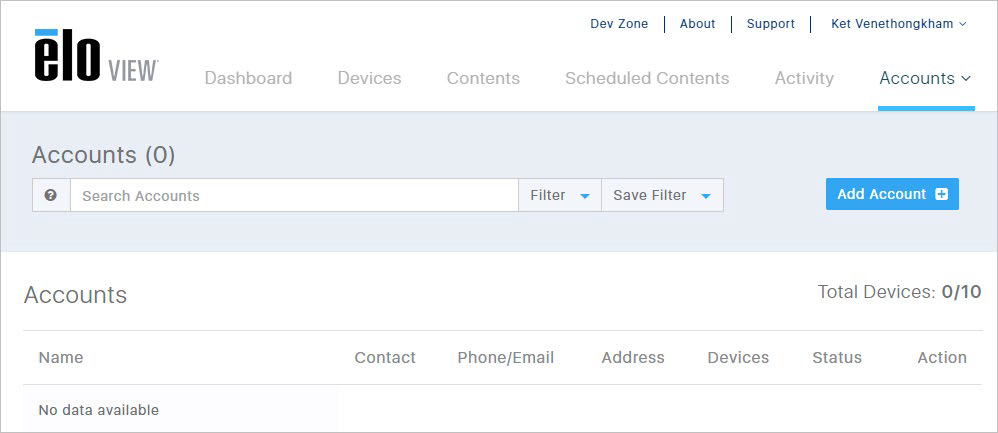
Task: Expand the Filter dropdown arrow
Action: click(585, 196)
